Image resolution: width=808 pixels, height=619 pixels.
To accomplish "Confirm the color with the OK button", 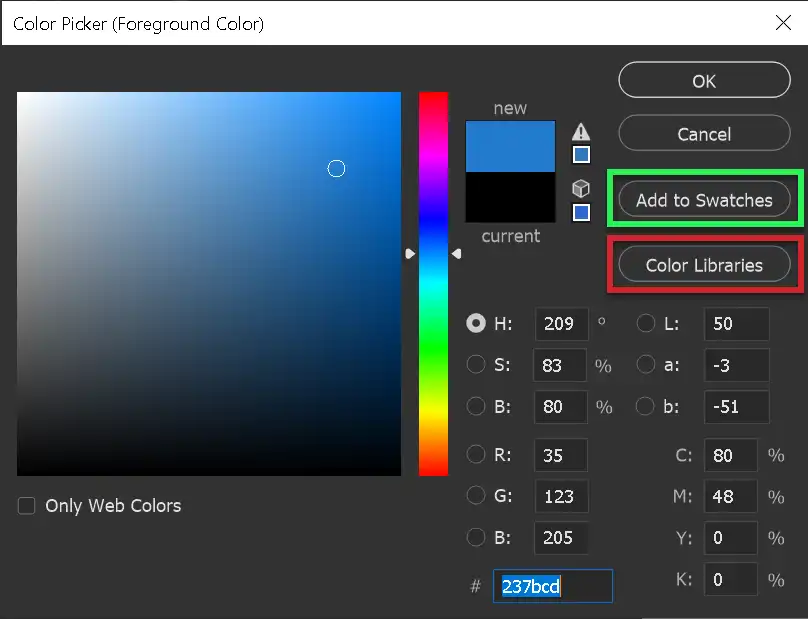I will (x=704, y=80).
